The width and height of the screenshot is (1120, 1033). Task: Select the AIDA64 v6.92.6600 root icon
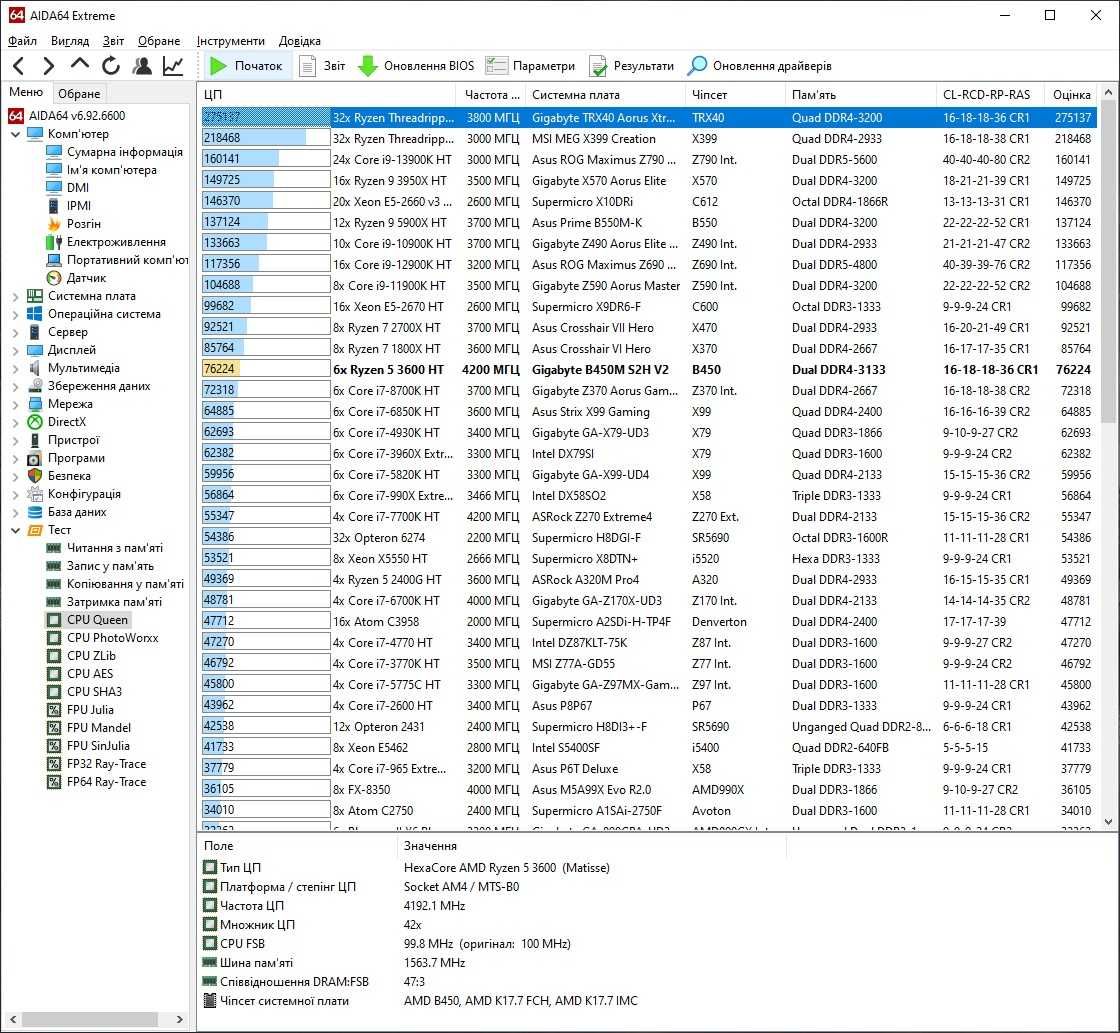(x=16, y=116)
